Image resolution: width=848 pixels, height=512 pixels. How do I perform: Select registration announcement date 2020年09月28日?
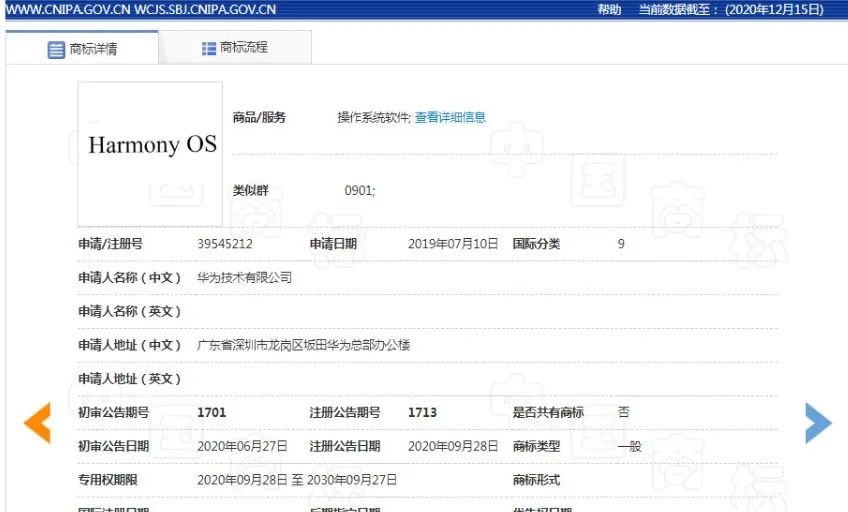pos(453,446)
